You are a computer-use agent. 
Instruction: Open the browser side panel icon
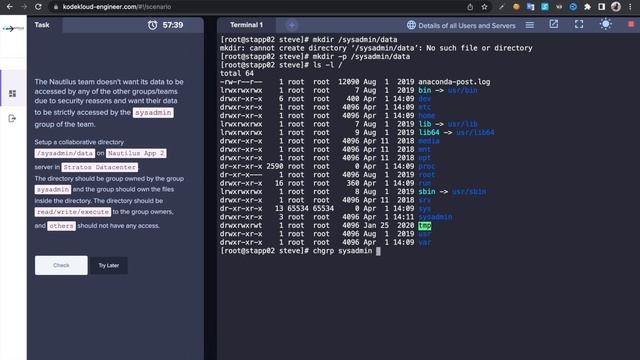coord(602,7)
